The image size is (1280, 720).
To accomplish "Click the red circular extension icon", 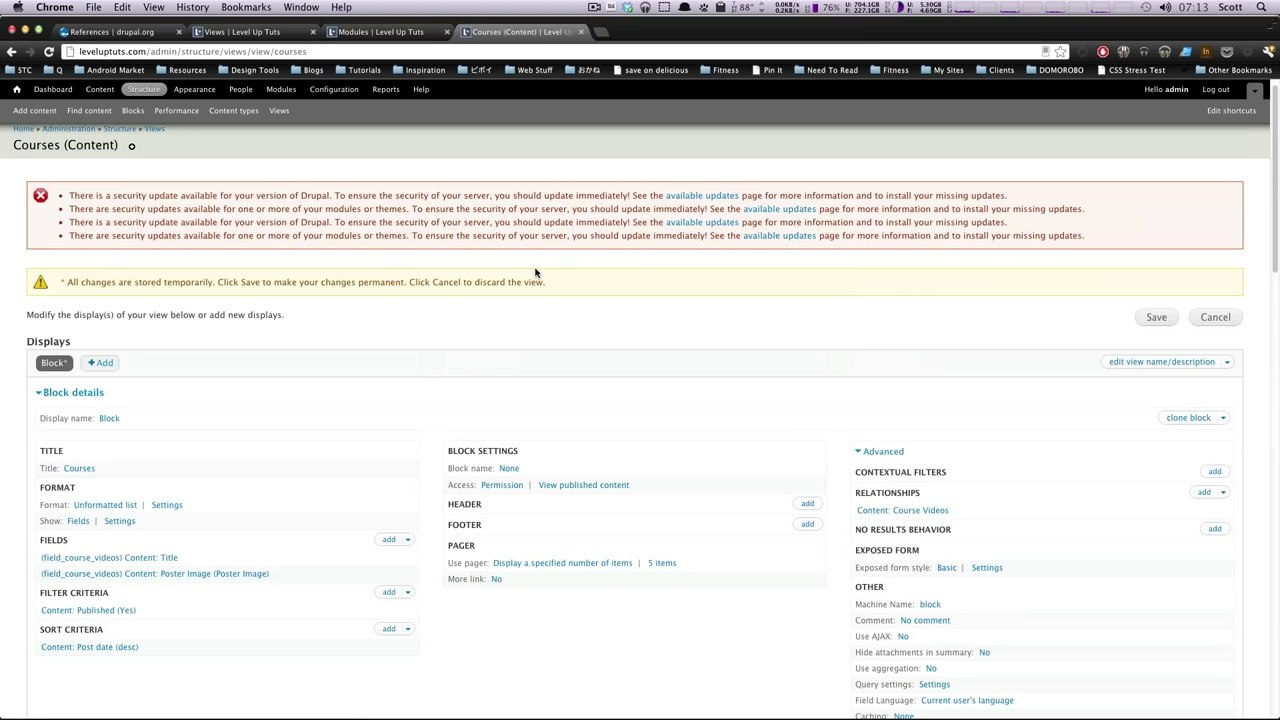I will [1103, 51].
